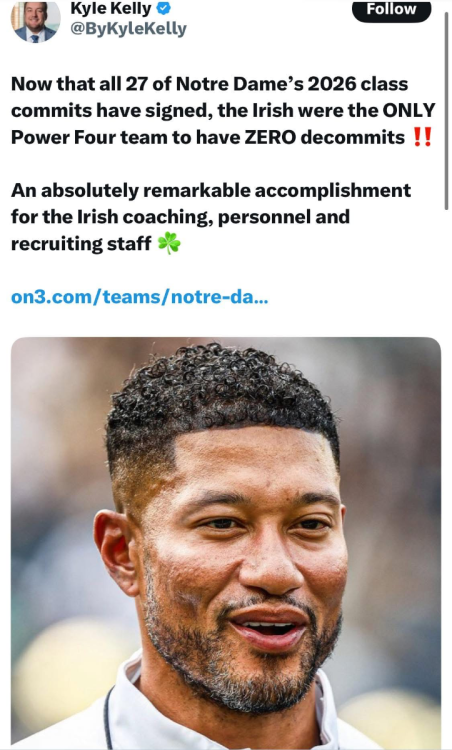
Task: Click the "recruiting staff" text
Action: tap(81, 243)
